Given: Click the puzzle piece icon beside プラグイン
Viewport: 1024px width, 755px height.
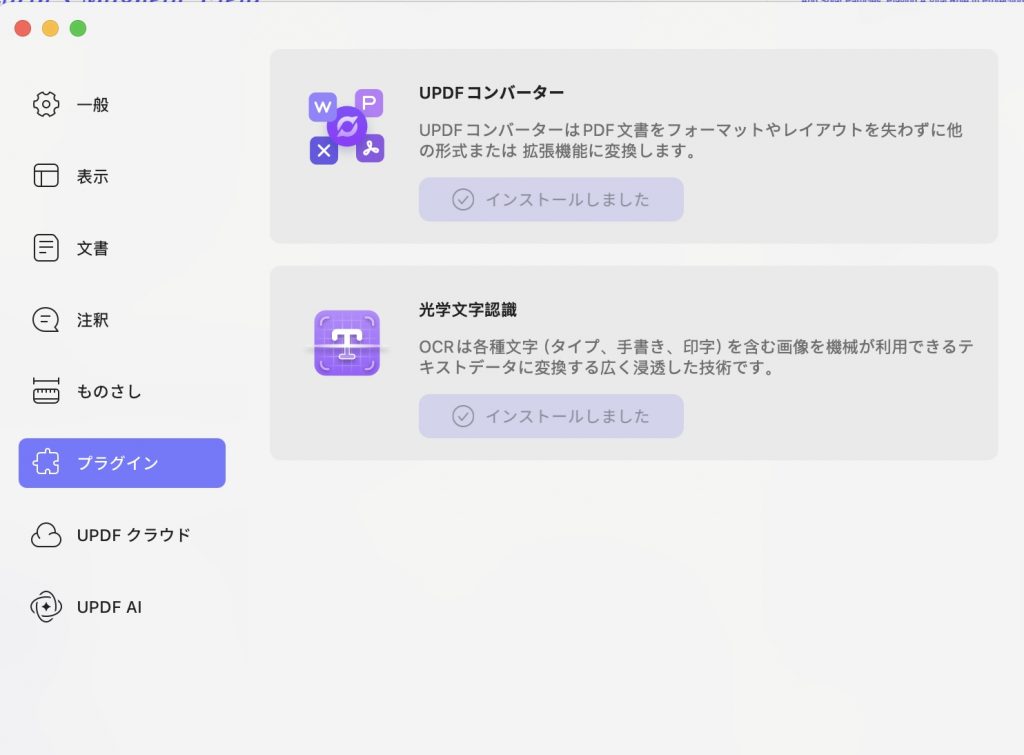Looking at the screenshot, I should 46,462.
